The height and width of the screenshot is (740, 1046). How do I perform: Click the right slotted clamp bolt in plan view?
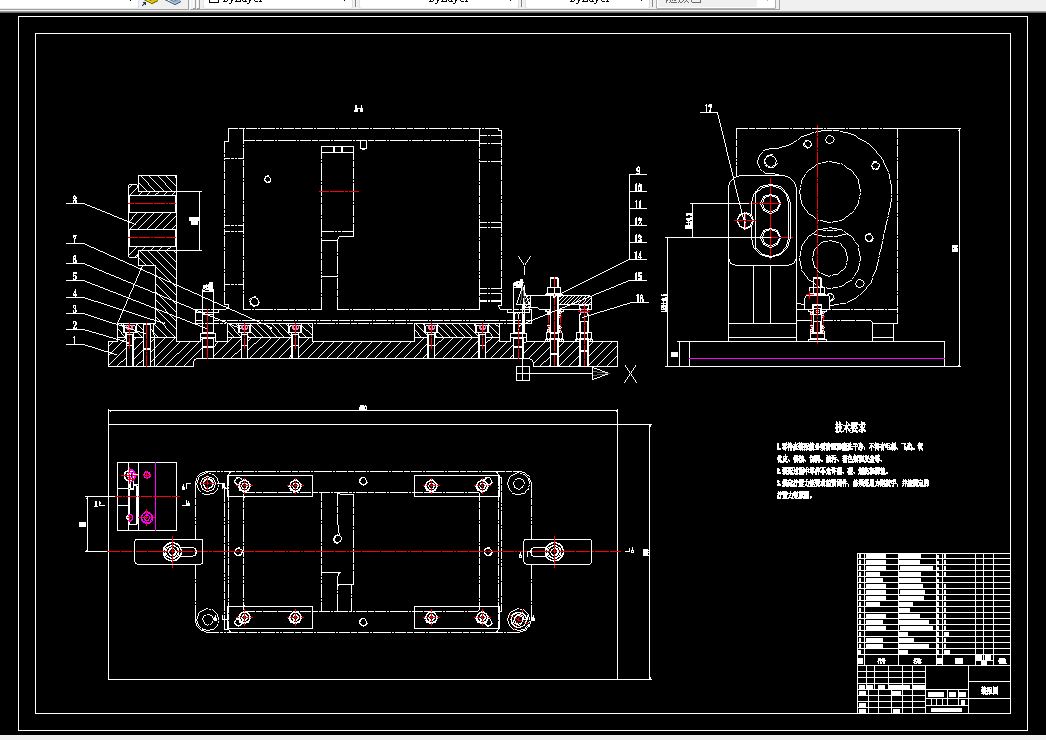pyautogui.click(x=554, y=551)
